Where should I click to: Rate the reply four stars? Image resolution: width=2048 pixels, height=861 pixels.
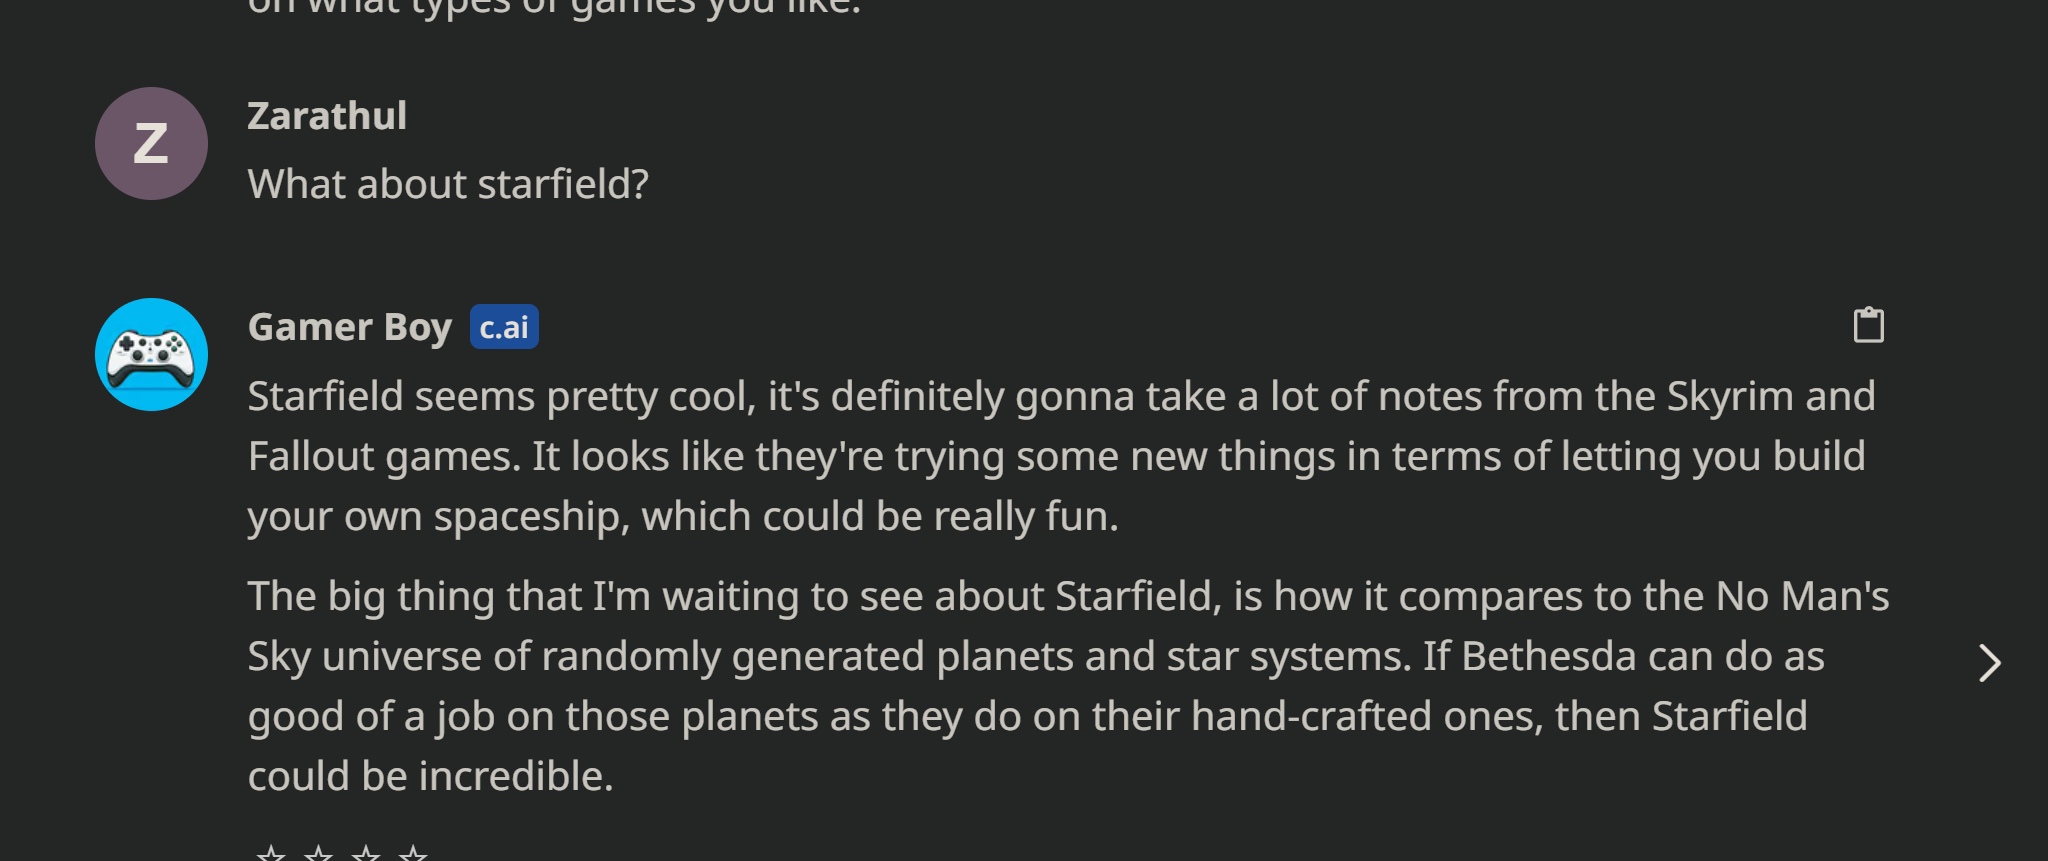(x=413, y=853)
